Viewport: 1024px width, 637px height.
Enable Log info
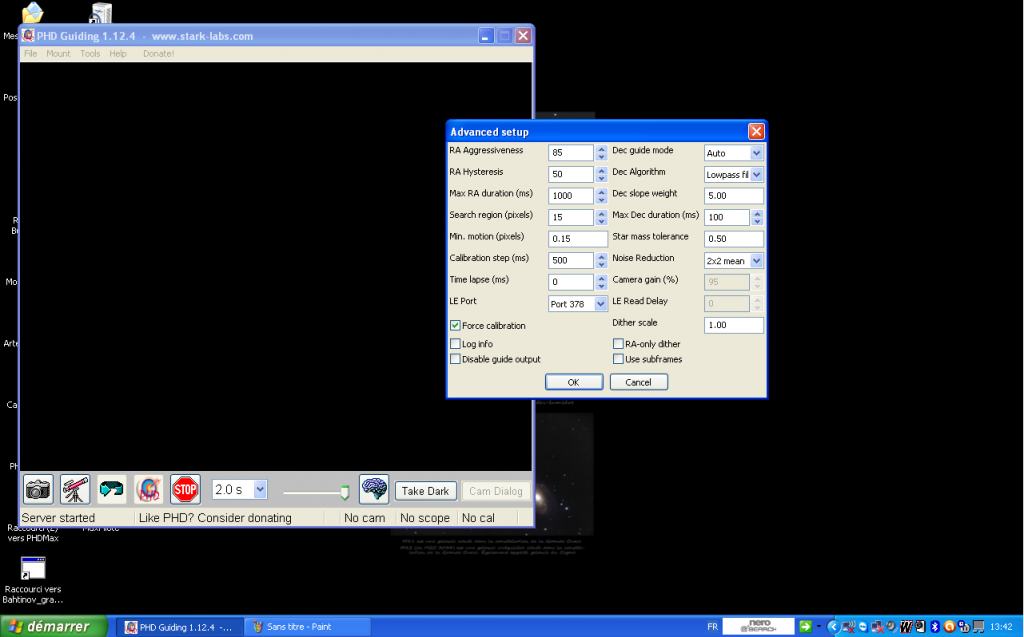pos(455,343)
